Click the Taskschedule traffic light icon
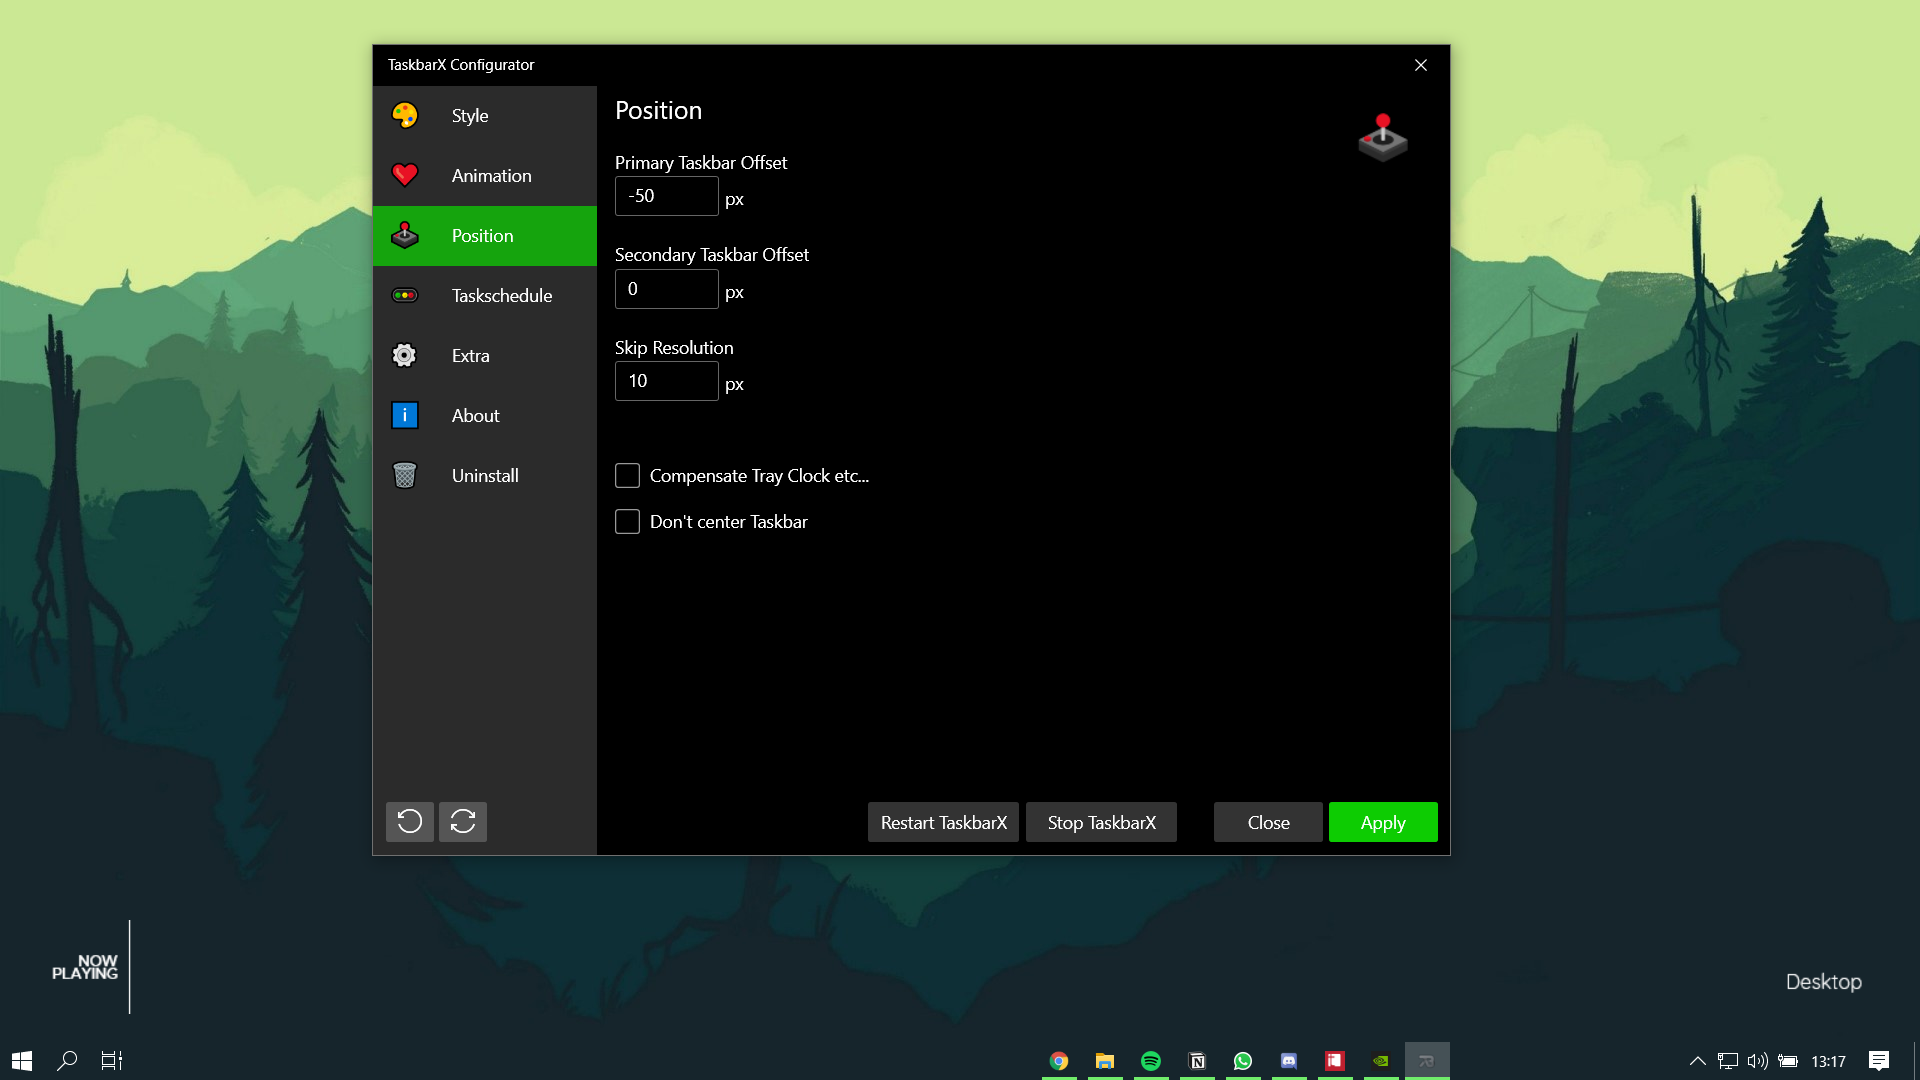This screenshot has height=1080, width=1920. pyautogui.click(x=405, y=296)
